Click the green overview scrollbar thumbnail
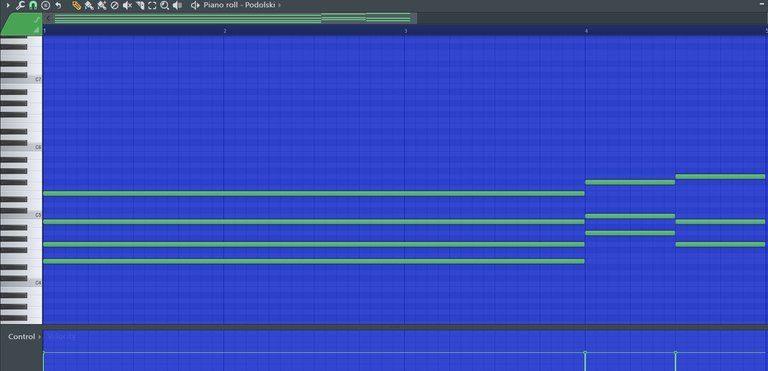This screenshot has width=768, height=371. point(232,18)
